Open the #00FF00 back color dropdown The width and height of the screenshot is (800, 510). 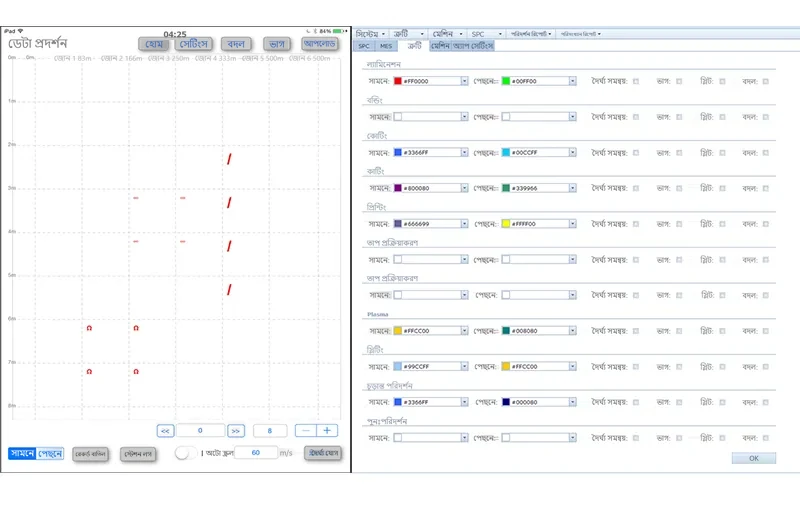click(x=572, y=81)
